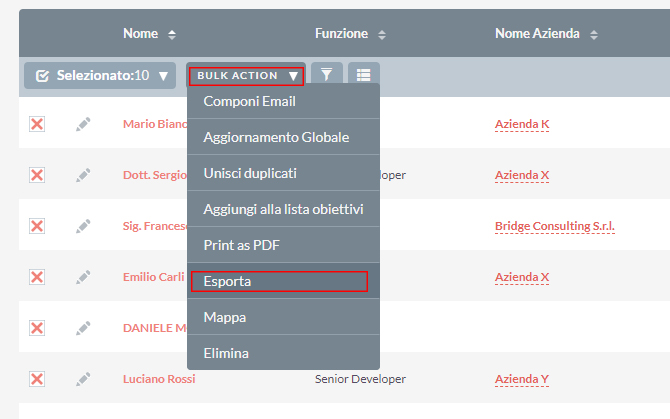The width and height of the screenshot is (670, 419).
Task: Click the edit pencil for Luciano Rossi
Action: (x=83, y=379)
